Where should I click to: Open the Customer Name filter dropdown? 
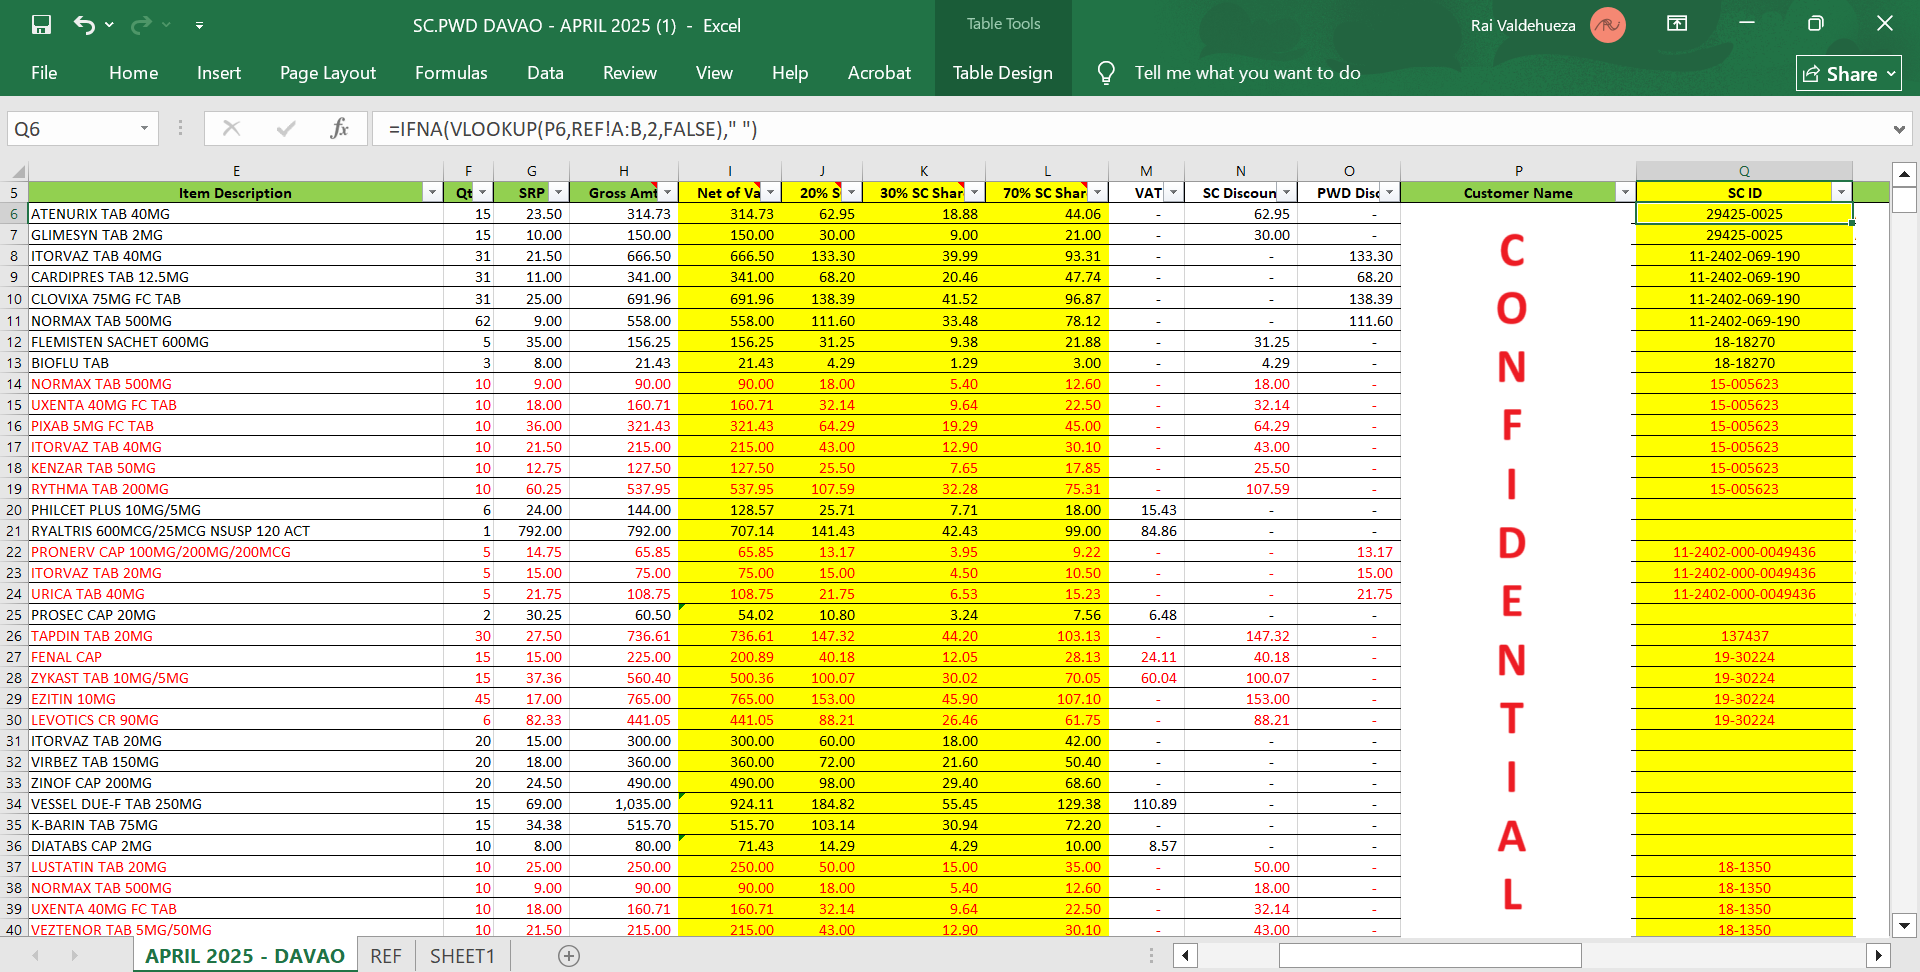(1625, 193)
